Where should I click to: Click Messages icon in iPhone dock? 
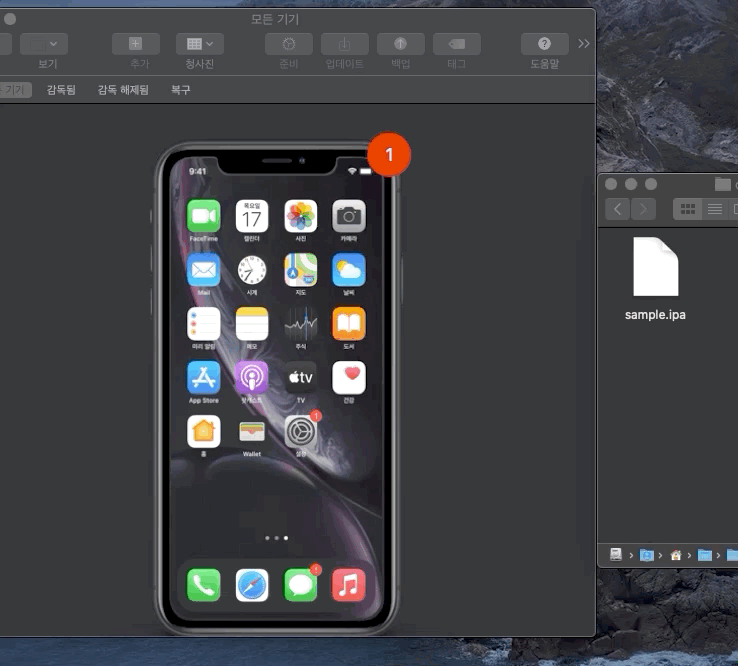pos(301,586)
